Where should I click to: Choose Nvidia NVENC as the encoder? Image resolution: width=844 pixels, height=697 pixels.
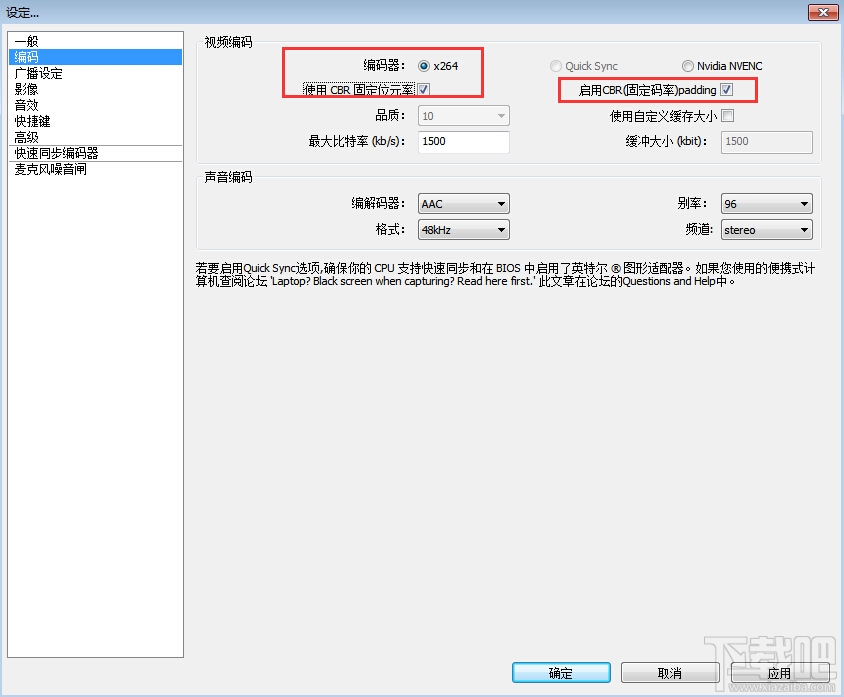(688, 66)
